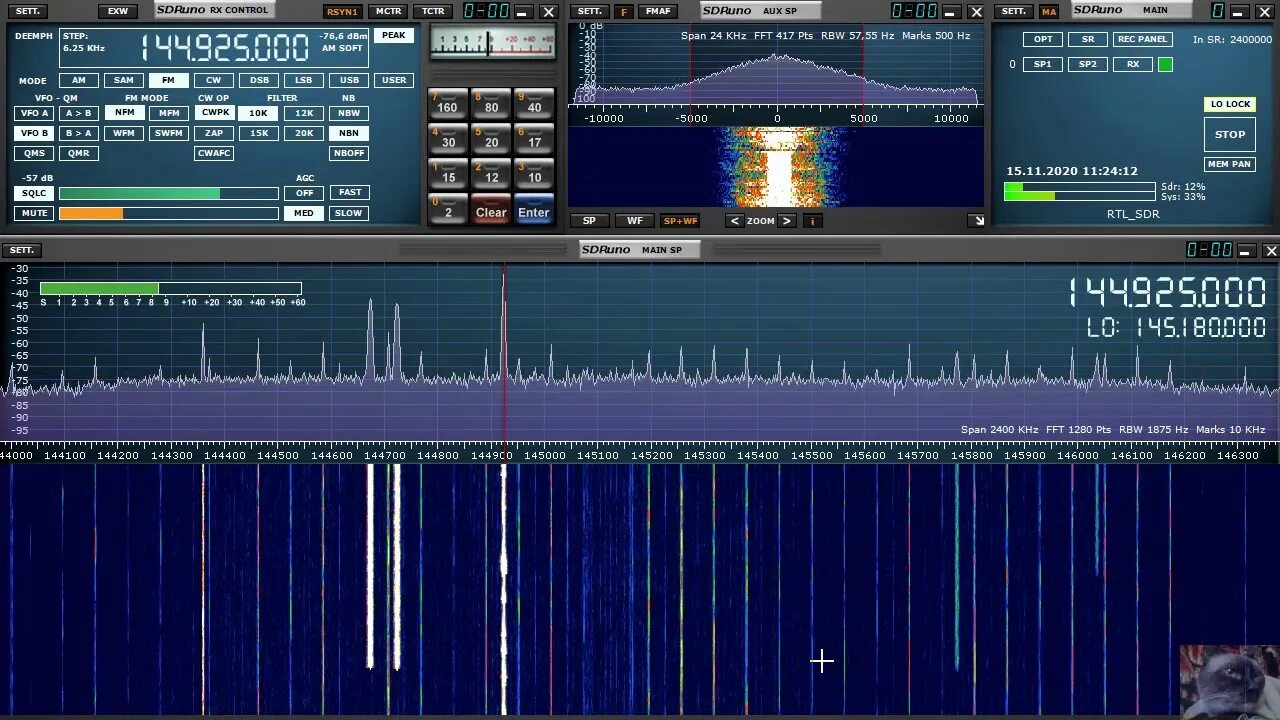Set AGC to FAST
The height and width of the screenshot is (720, 1280).
pos(350,192)
